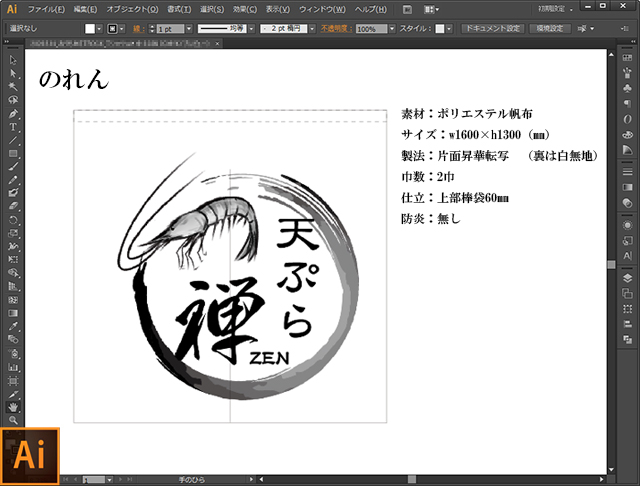The width and height of the screenshot is (640, 486).
Task: Select the Paintbrush tool
Action: tap(13, 166)
